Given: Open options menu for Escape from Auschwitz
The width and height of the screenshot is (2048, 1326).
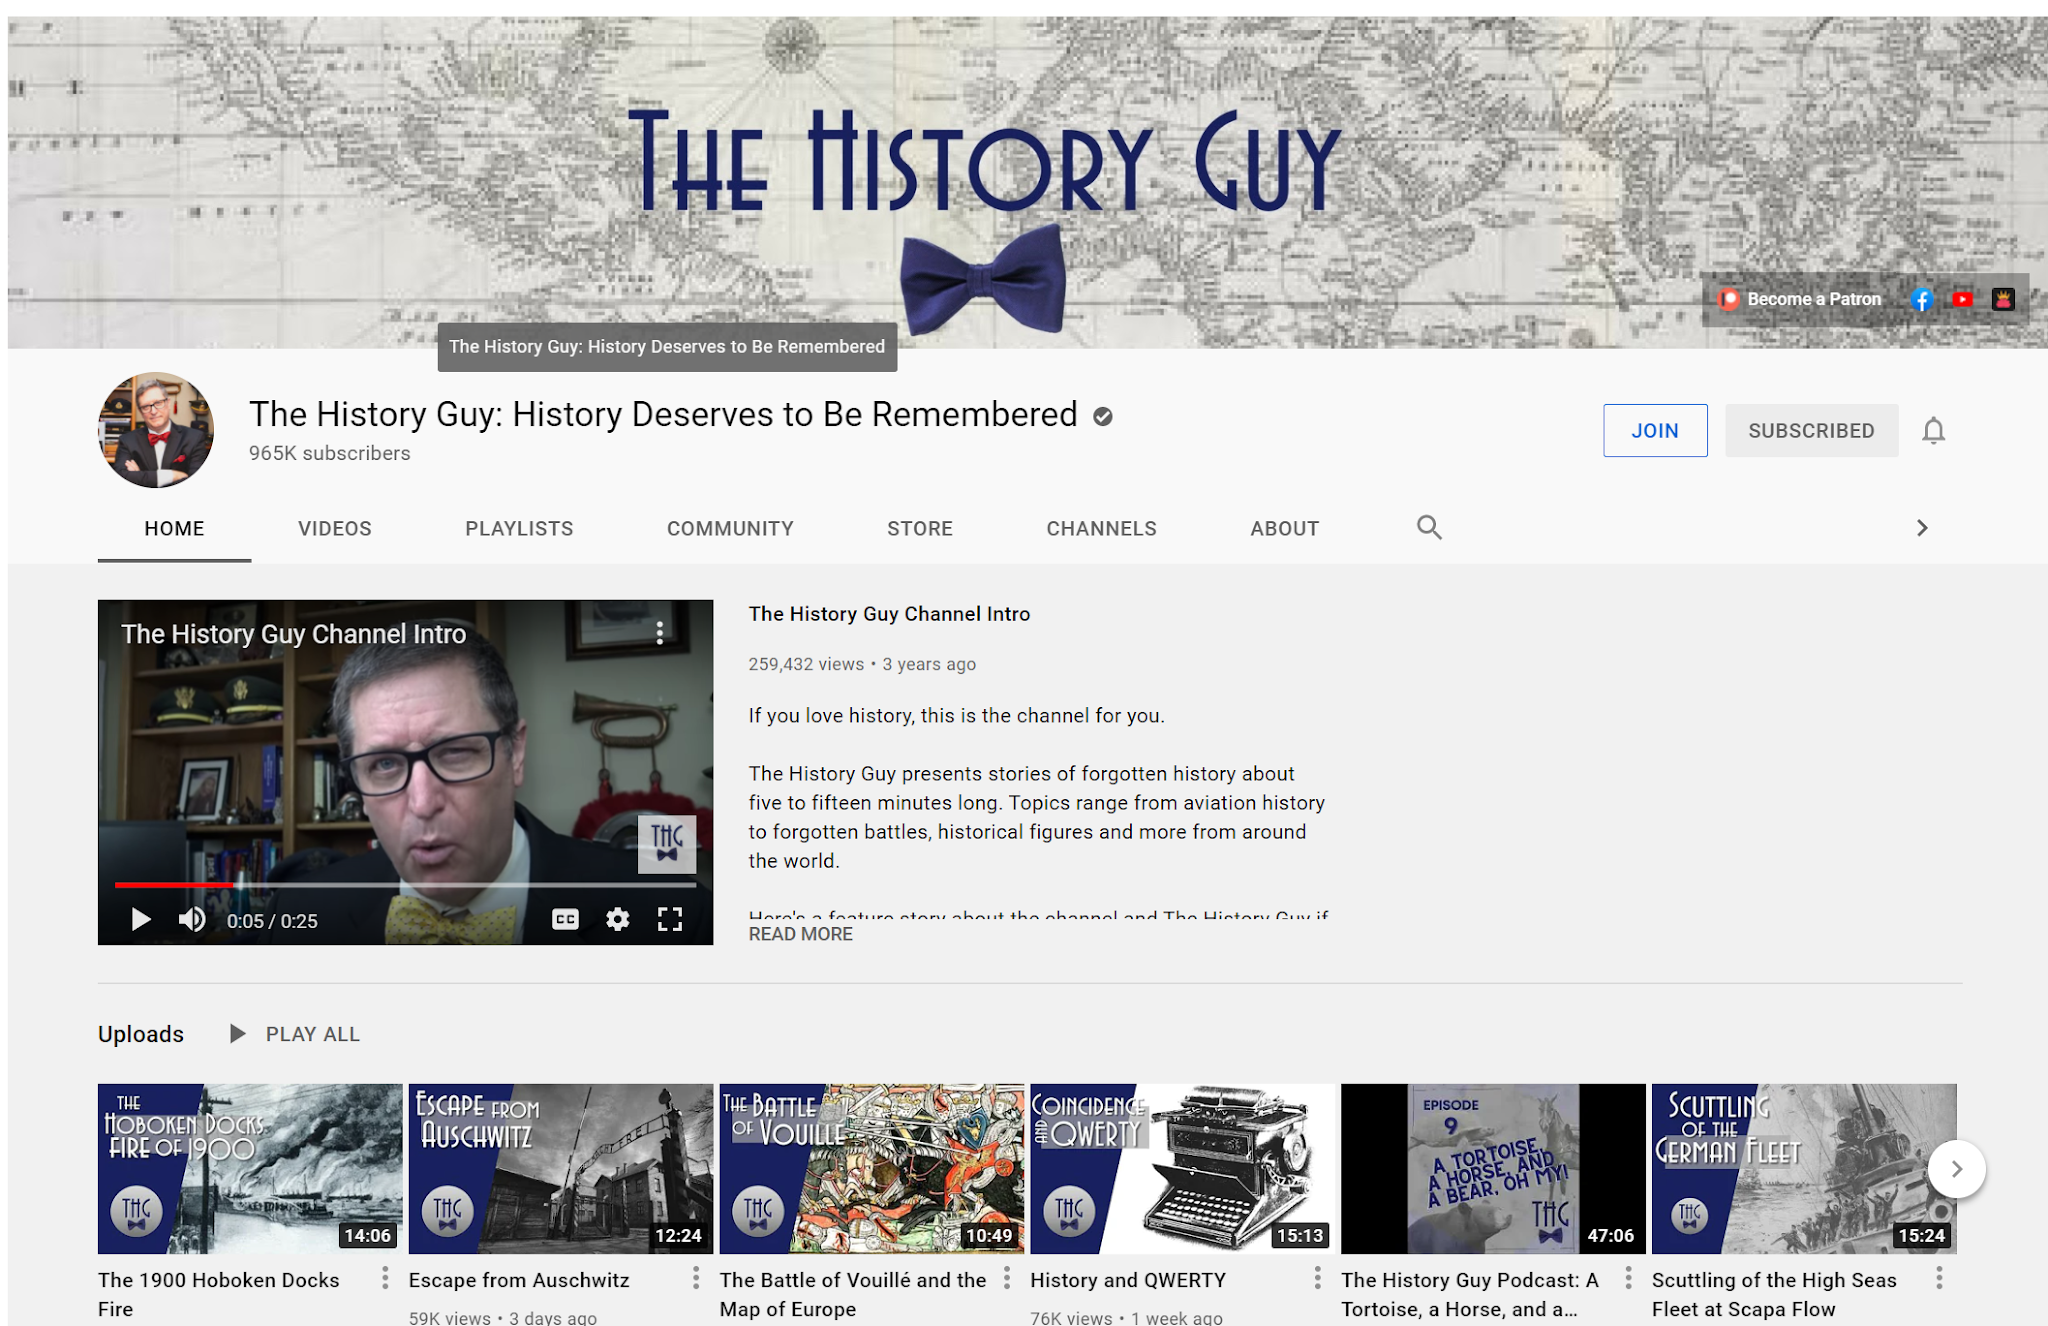Looking at the screenshot, I should [696, 1278].
